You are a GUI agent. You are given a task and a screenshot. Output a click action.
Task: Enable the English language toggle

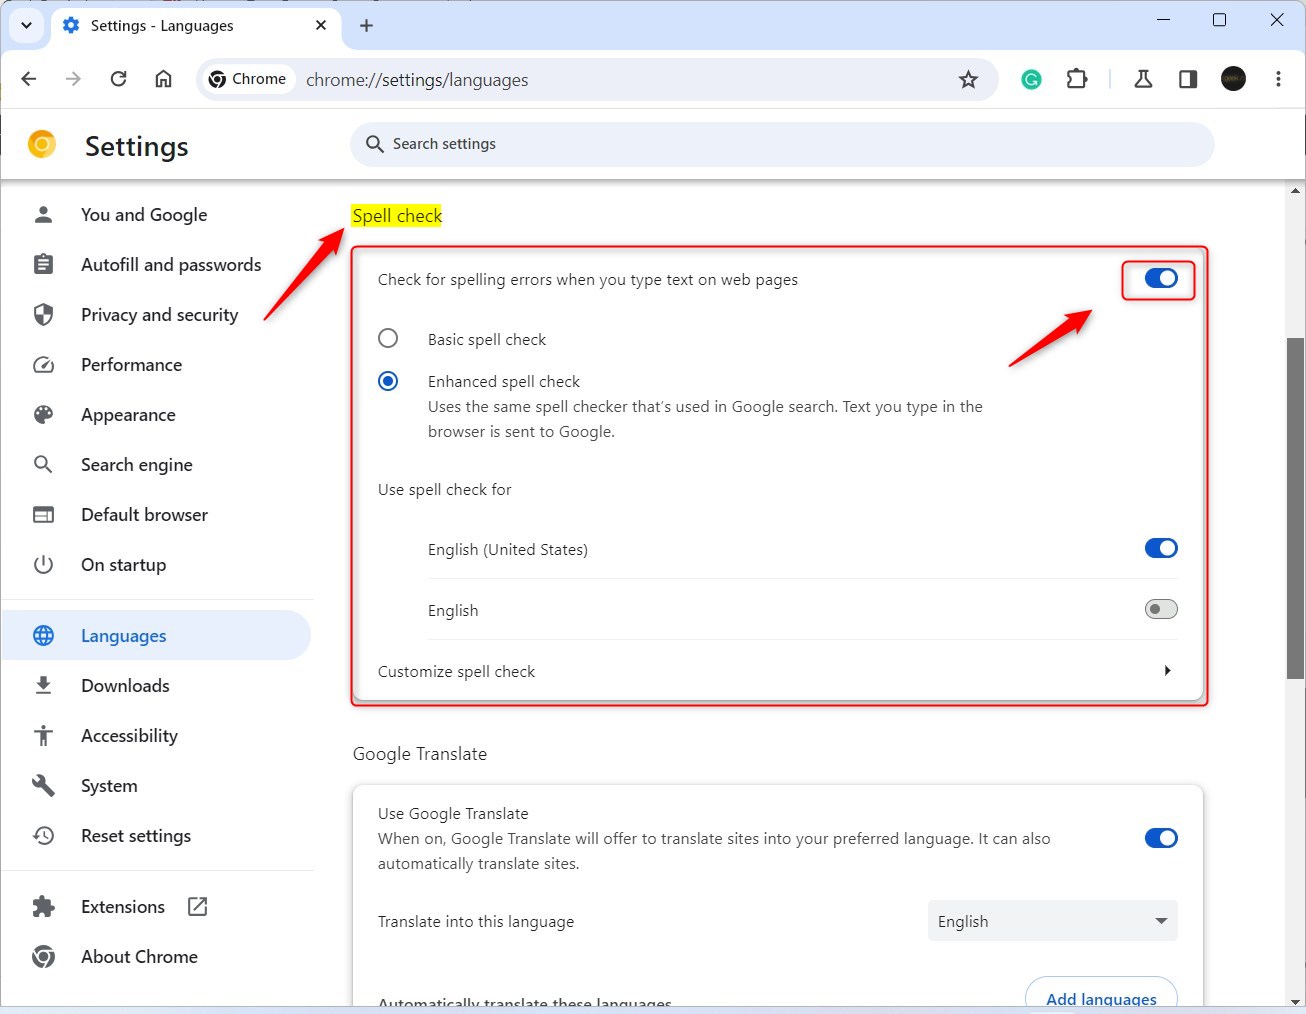(x=1160, y=609)
